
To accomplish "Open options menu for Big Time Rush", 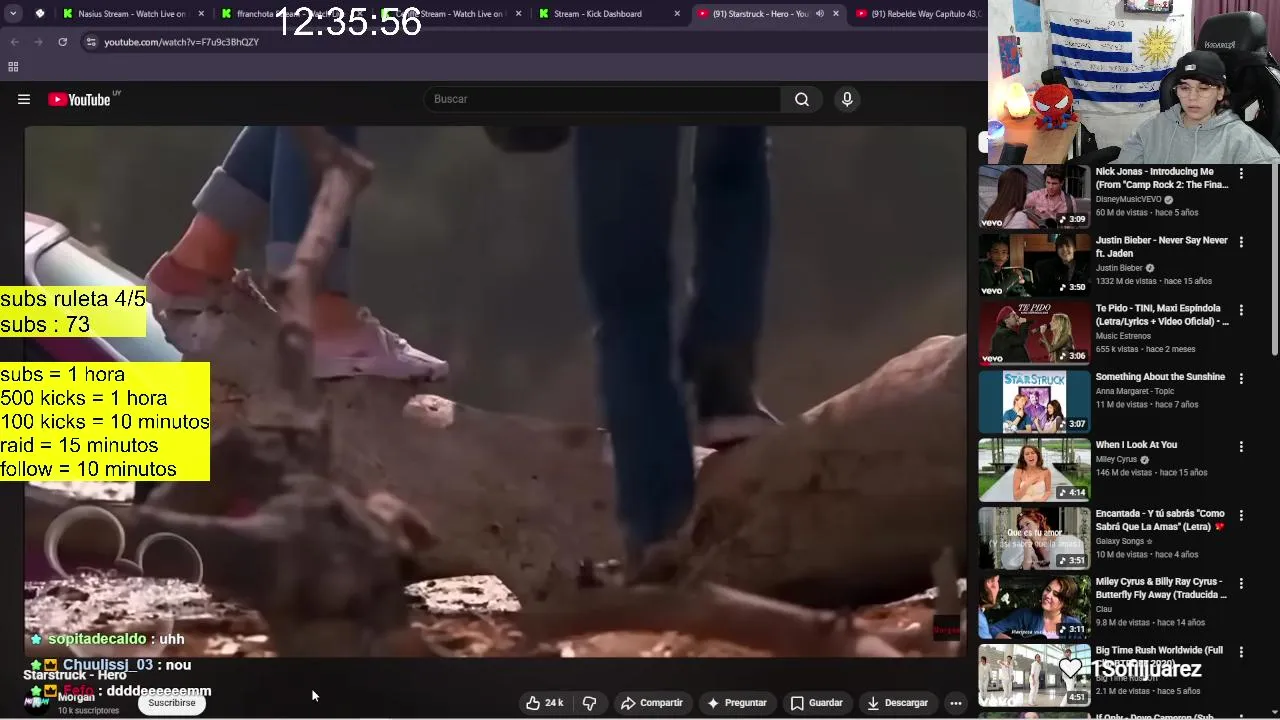I will [1241, 652].
